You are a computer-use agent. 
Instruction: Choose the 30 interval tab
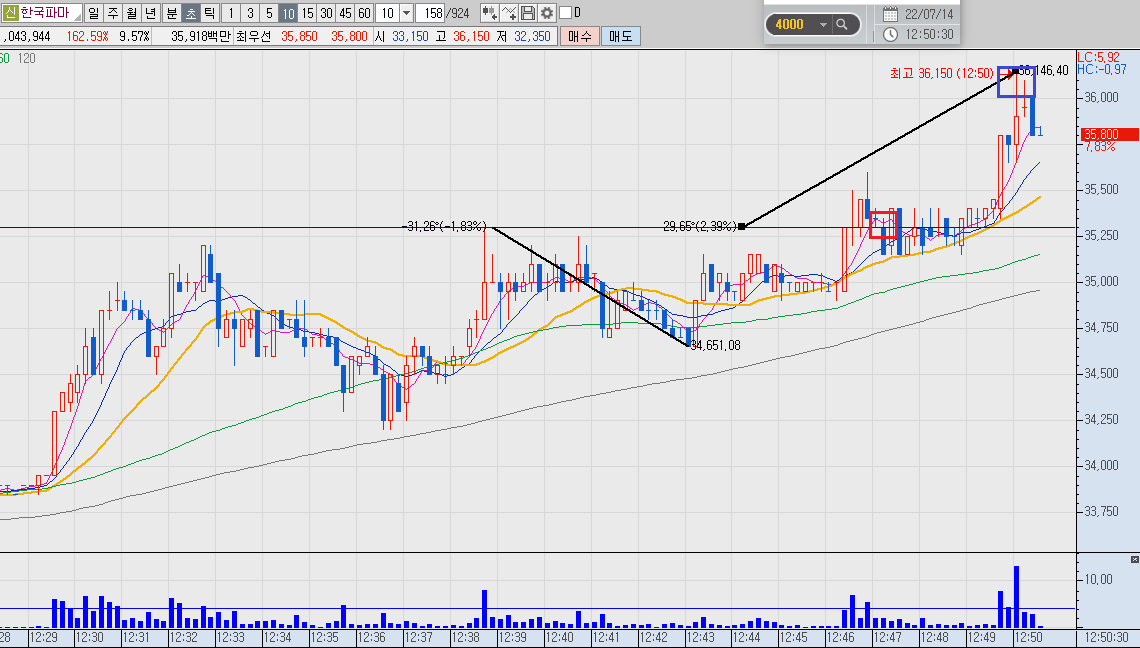coord(326,13)
